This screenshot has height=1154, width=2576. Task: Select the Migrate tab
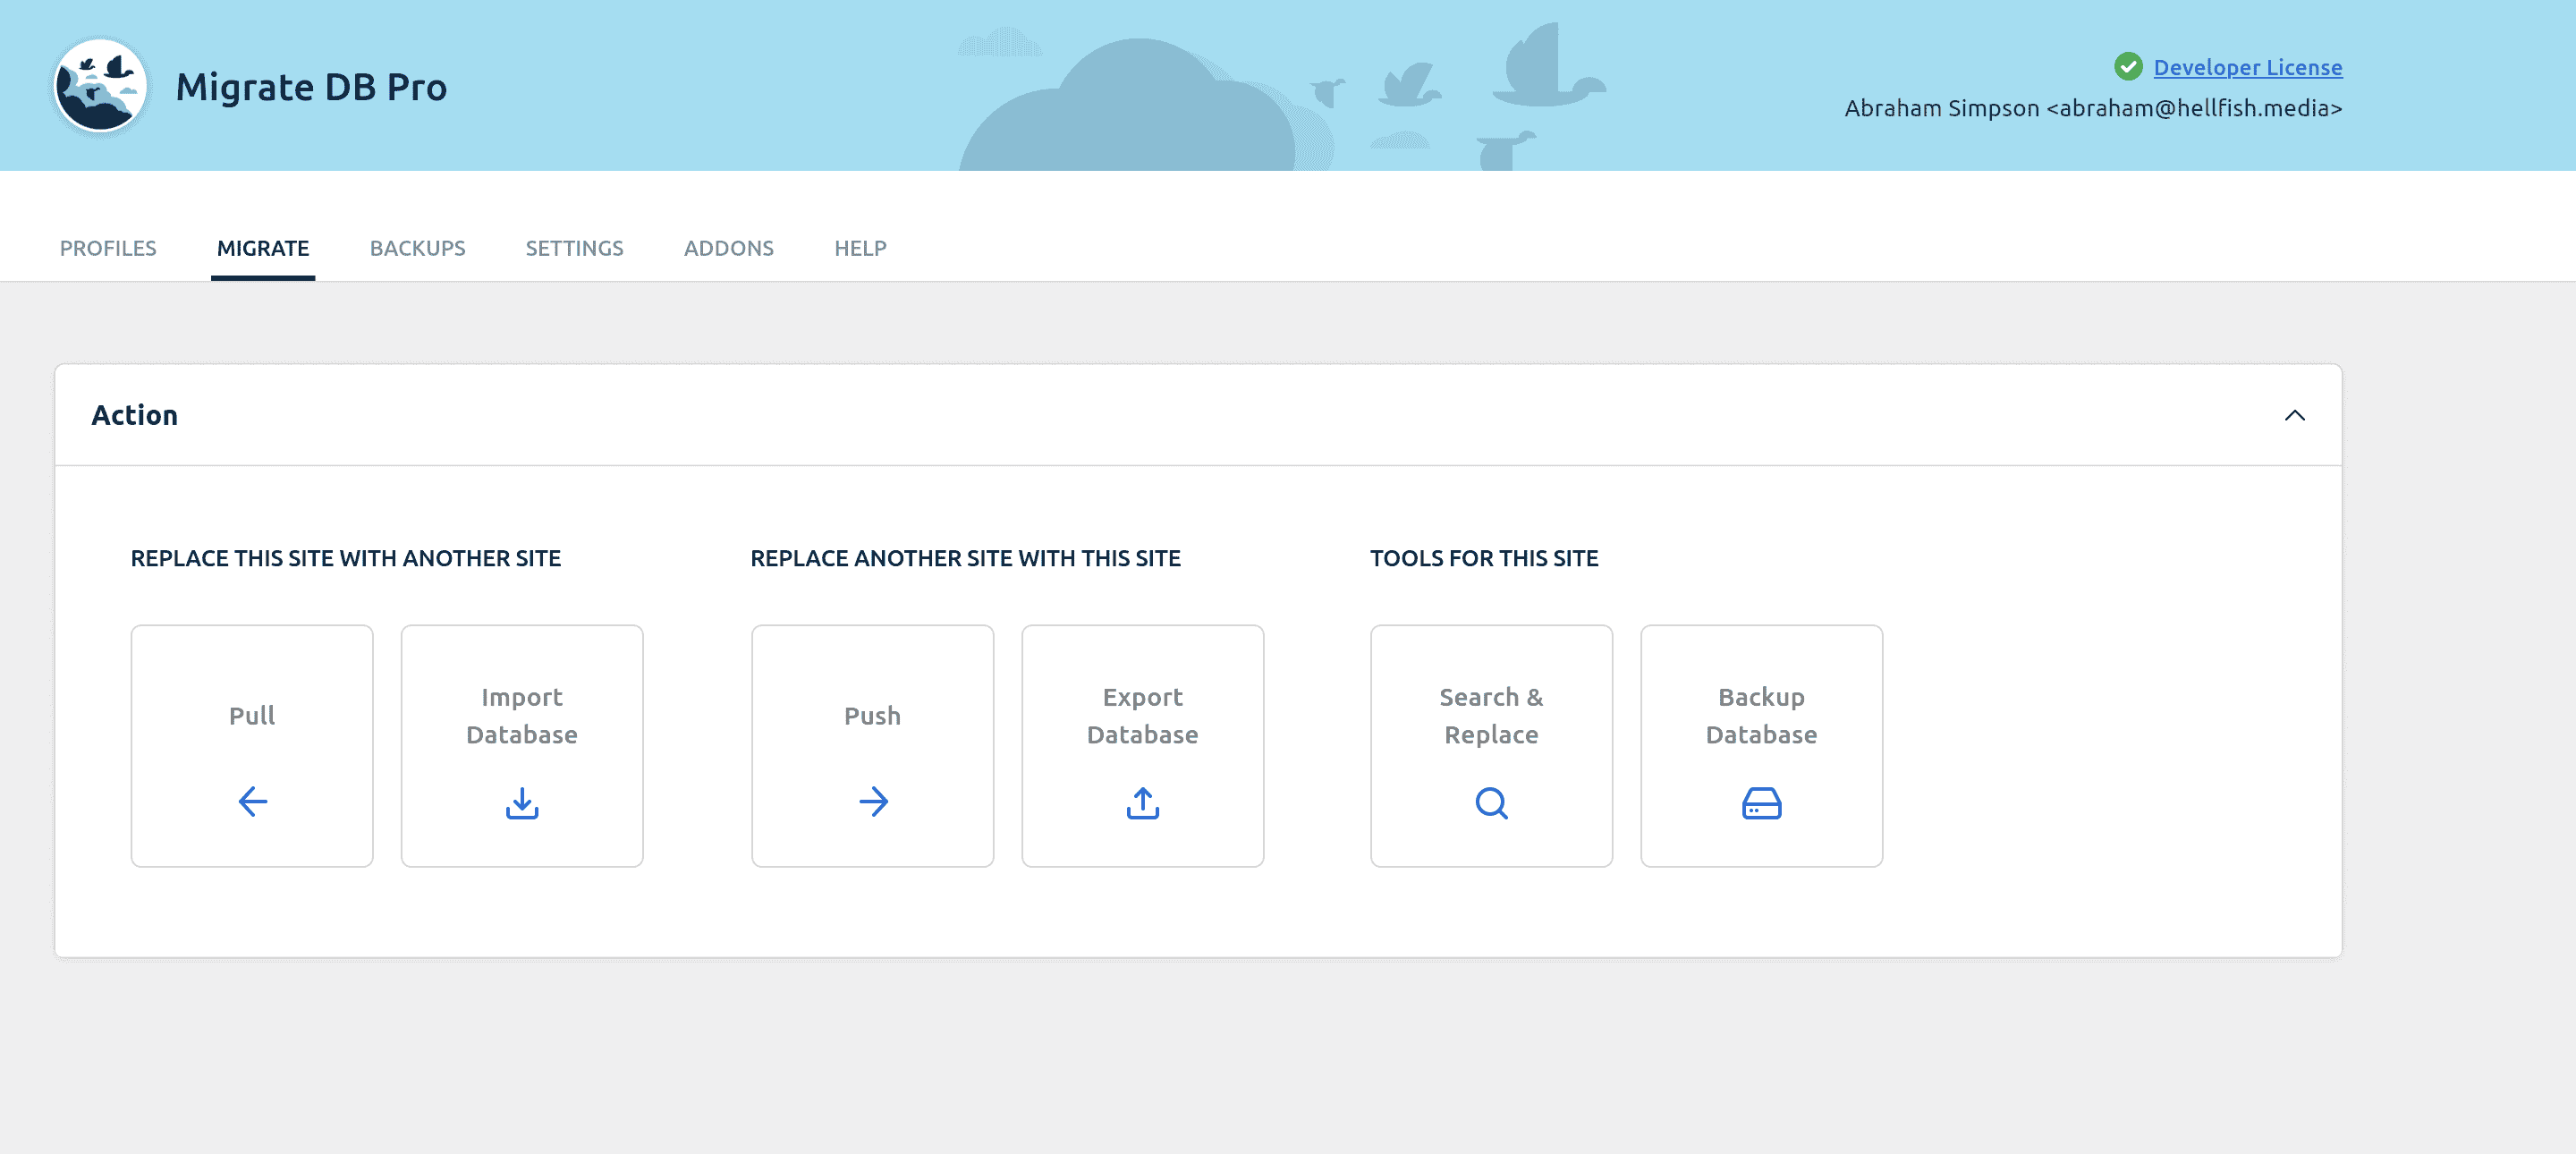[262, 248]
